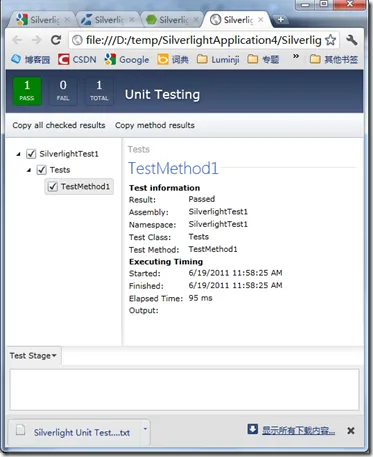Click the Test Class value Tests
373x457 pixels.
click(199, 237)
